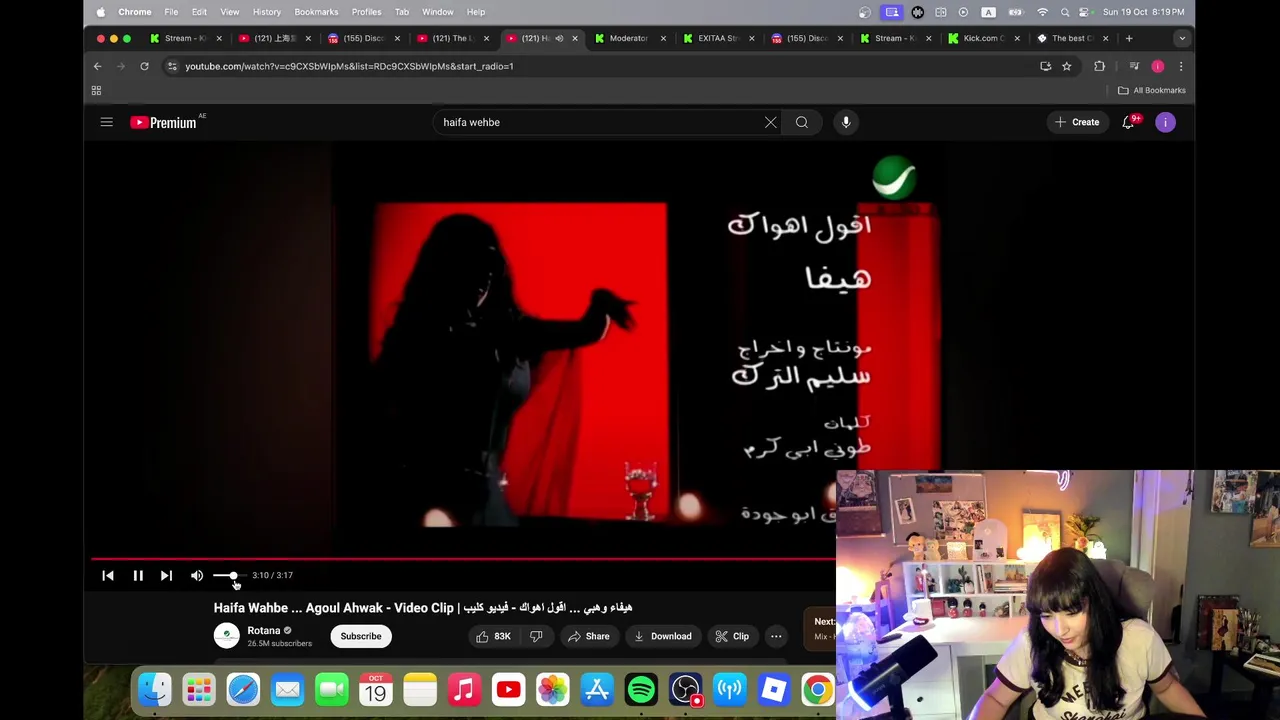Open the Music app in the dock
The width and height of the screenshot is (1280, 720).
tap(464, 690)
